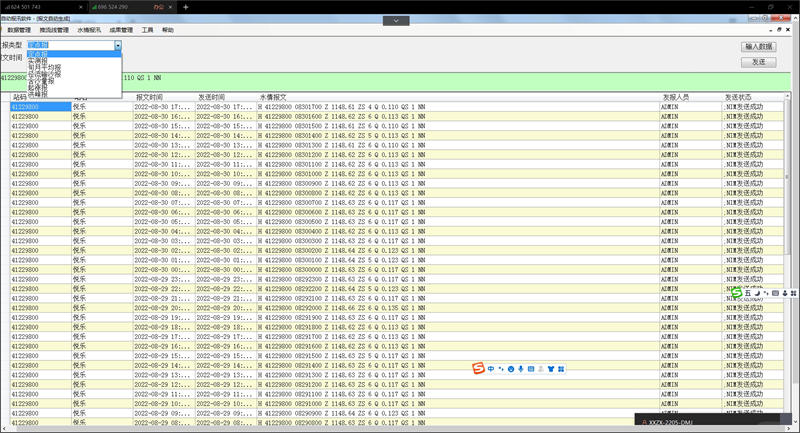This screenshot has height=433, width=800.
Task: Restore the inner MDI child window
Action: click(779, 30)
